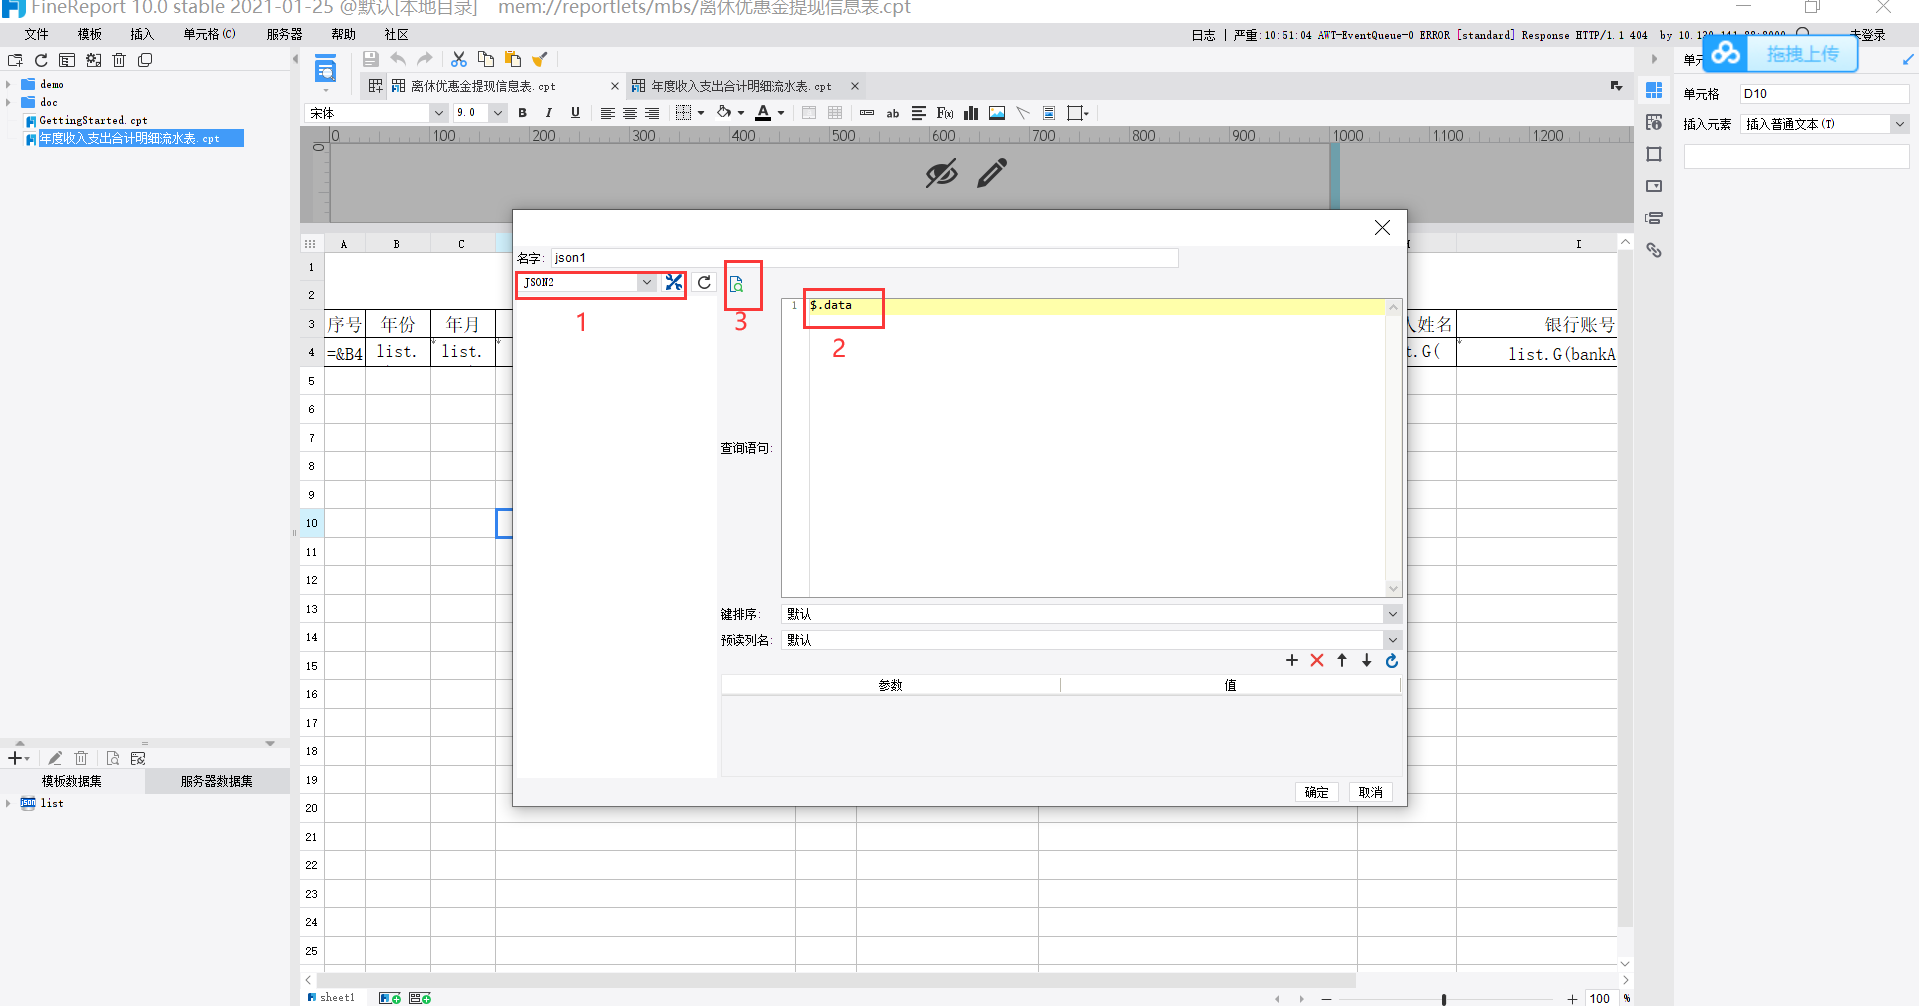Screen dimensions: 1919x1006
Task: Undo the last action
Action: (x=398, y=59)
